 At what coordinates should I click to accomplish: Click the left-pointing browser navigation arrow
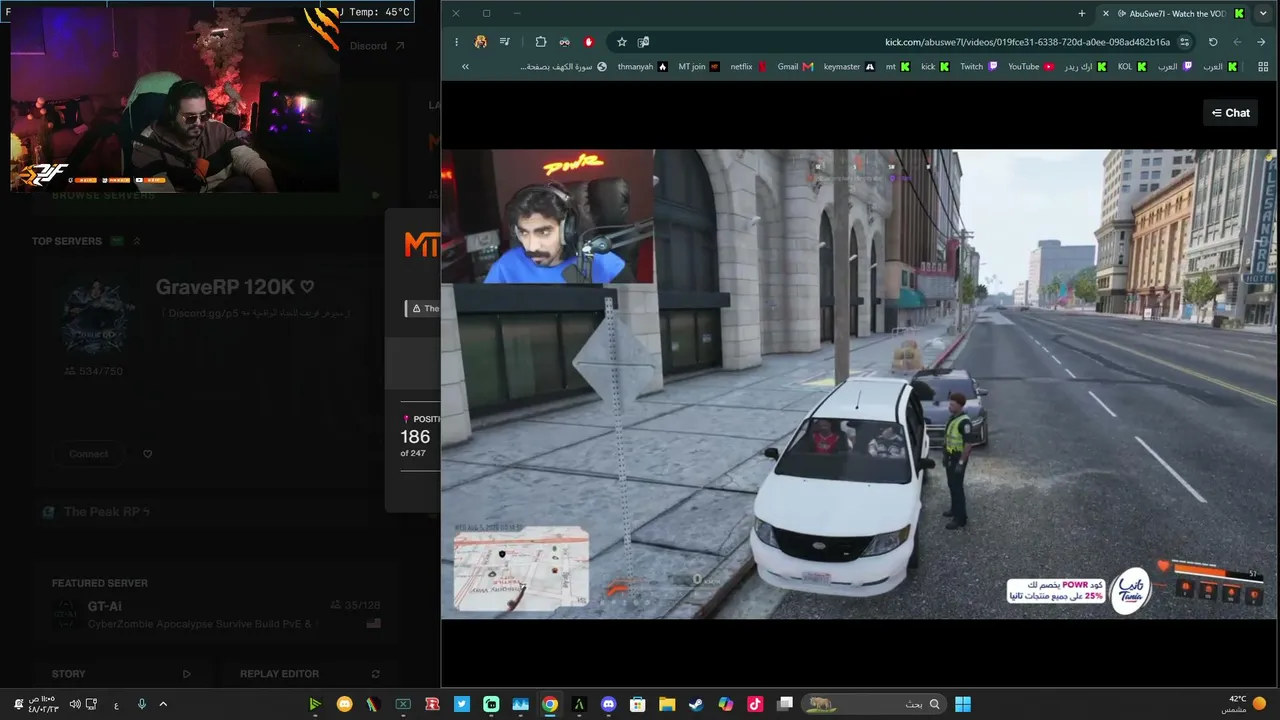pyautogui.click(x=1237, y=42)
